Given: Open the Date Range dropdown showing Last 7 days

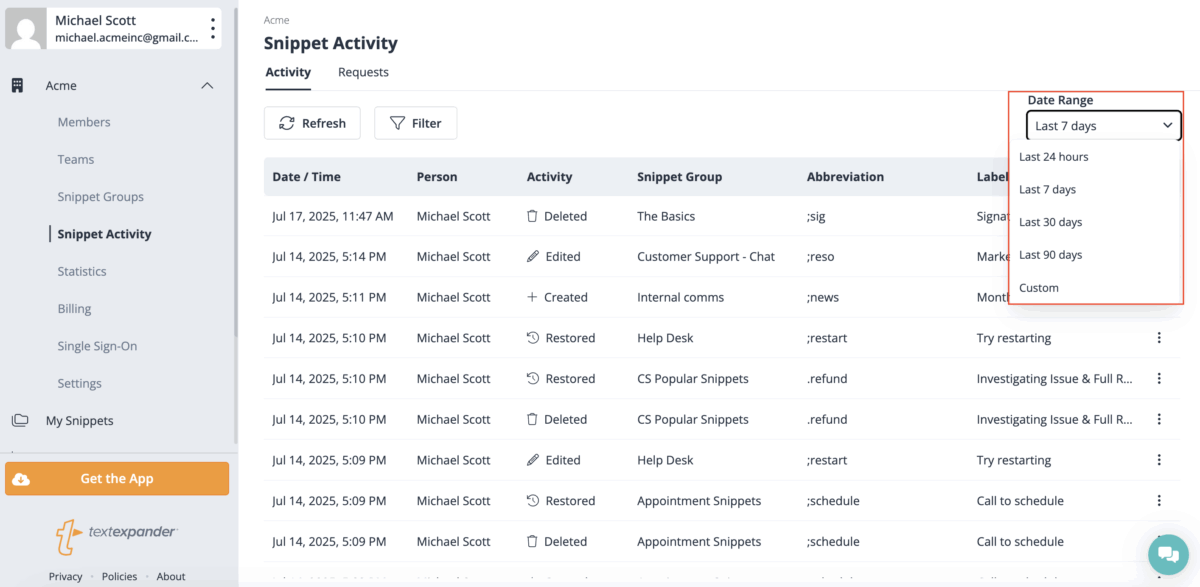Looking at the screenshot, I should (x=1103, y=125).
